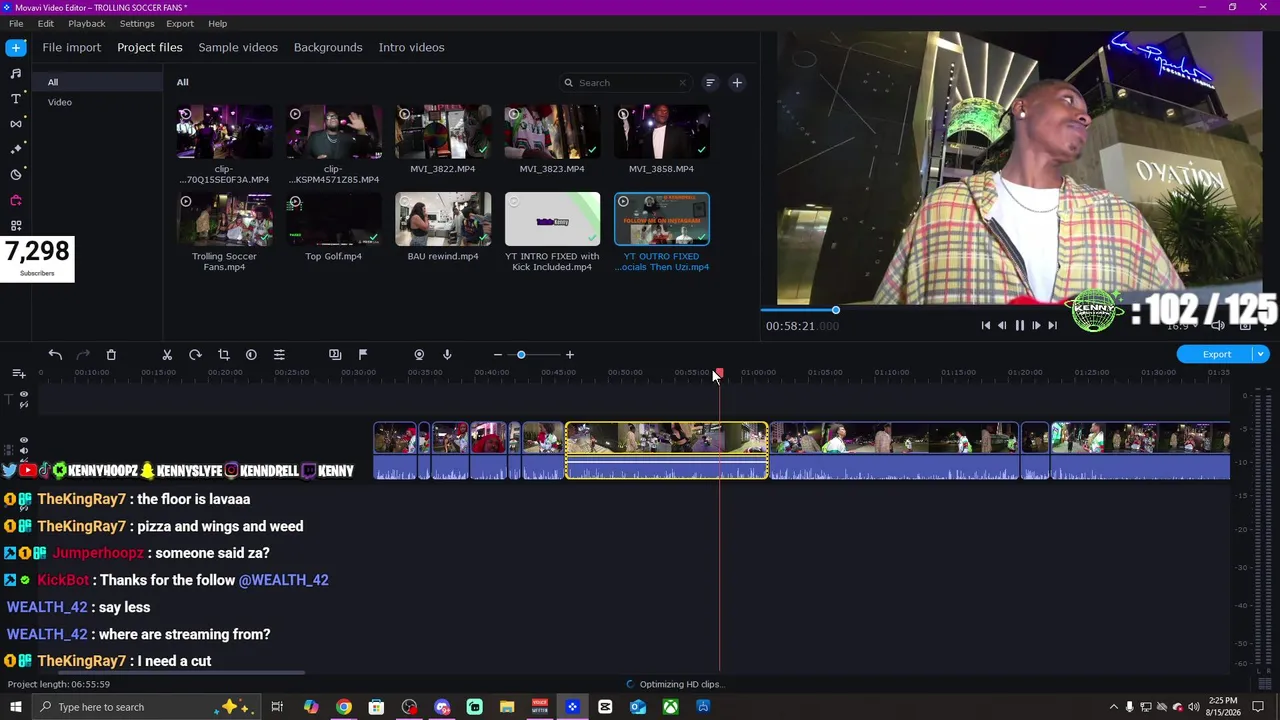The width and height of the screenshot is (1280, 720).
Task: Open the effects store bag icon
Action: click(16, 200)
